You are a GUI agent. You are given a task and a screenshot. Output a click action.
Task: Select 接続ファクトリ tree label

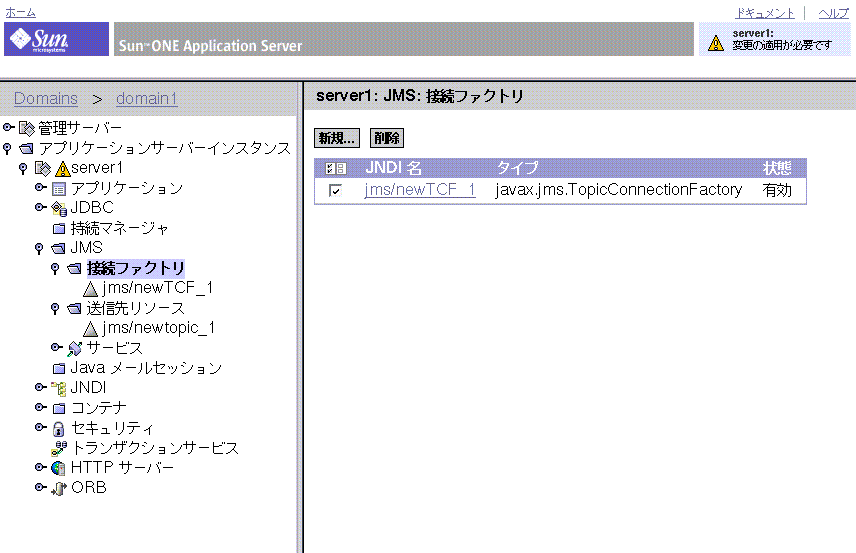(136, 268)
